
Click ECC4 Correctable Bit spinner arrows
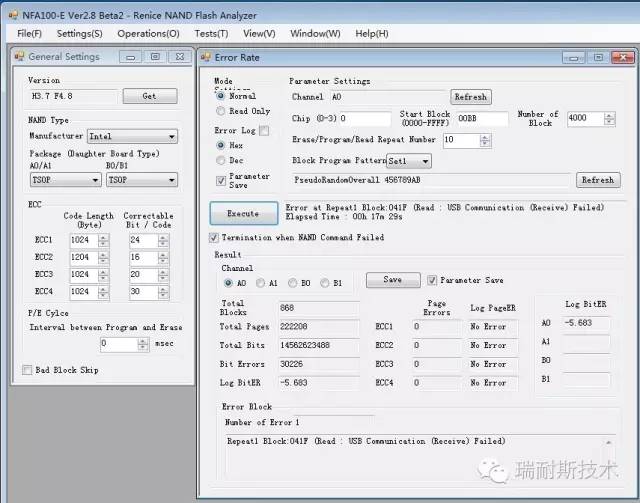(x=163, y=292)
